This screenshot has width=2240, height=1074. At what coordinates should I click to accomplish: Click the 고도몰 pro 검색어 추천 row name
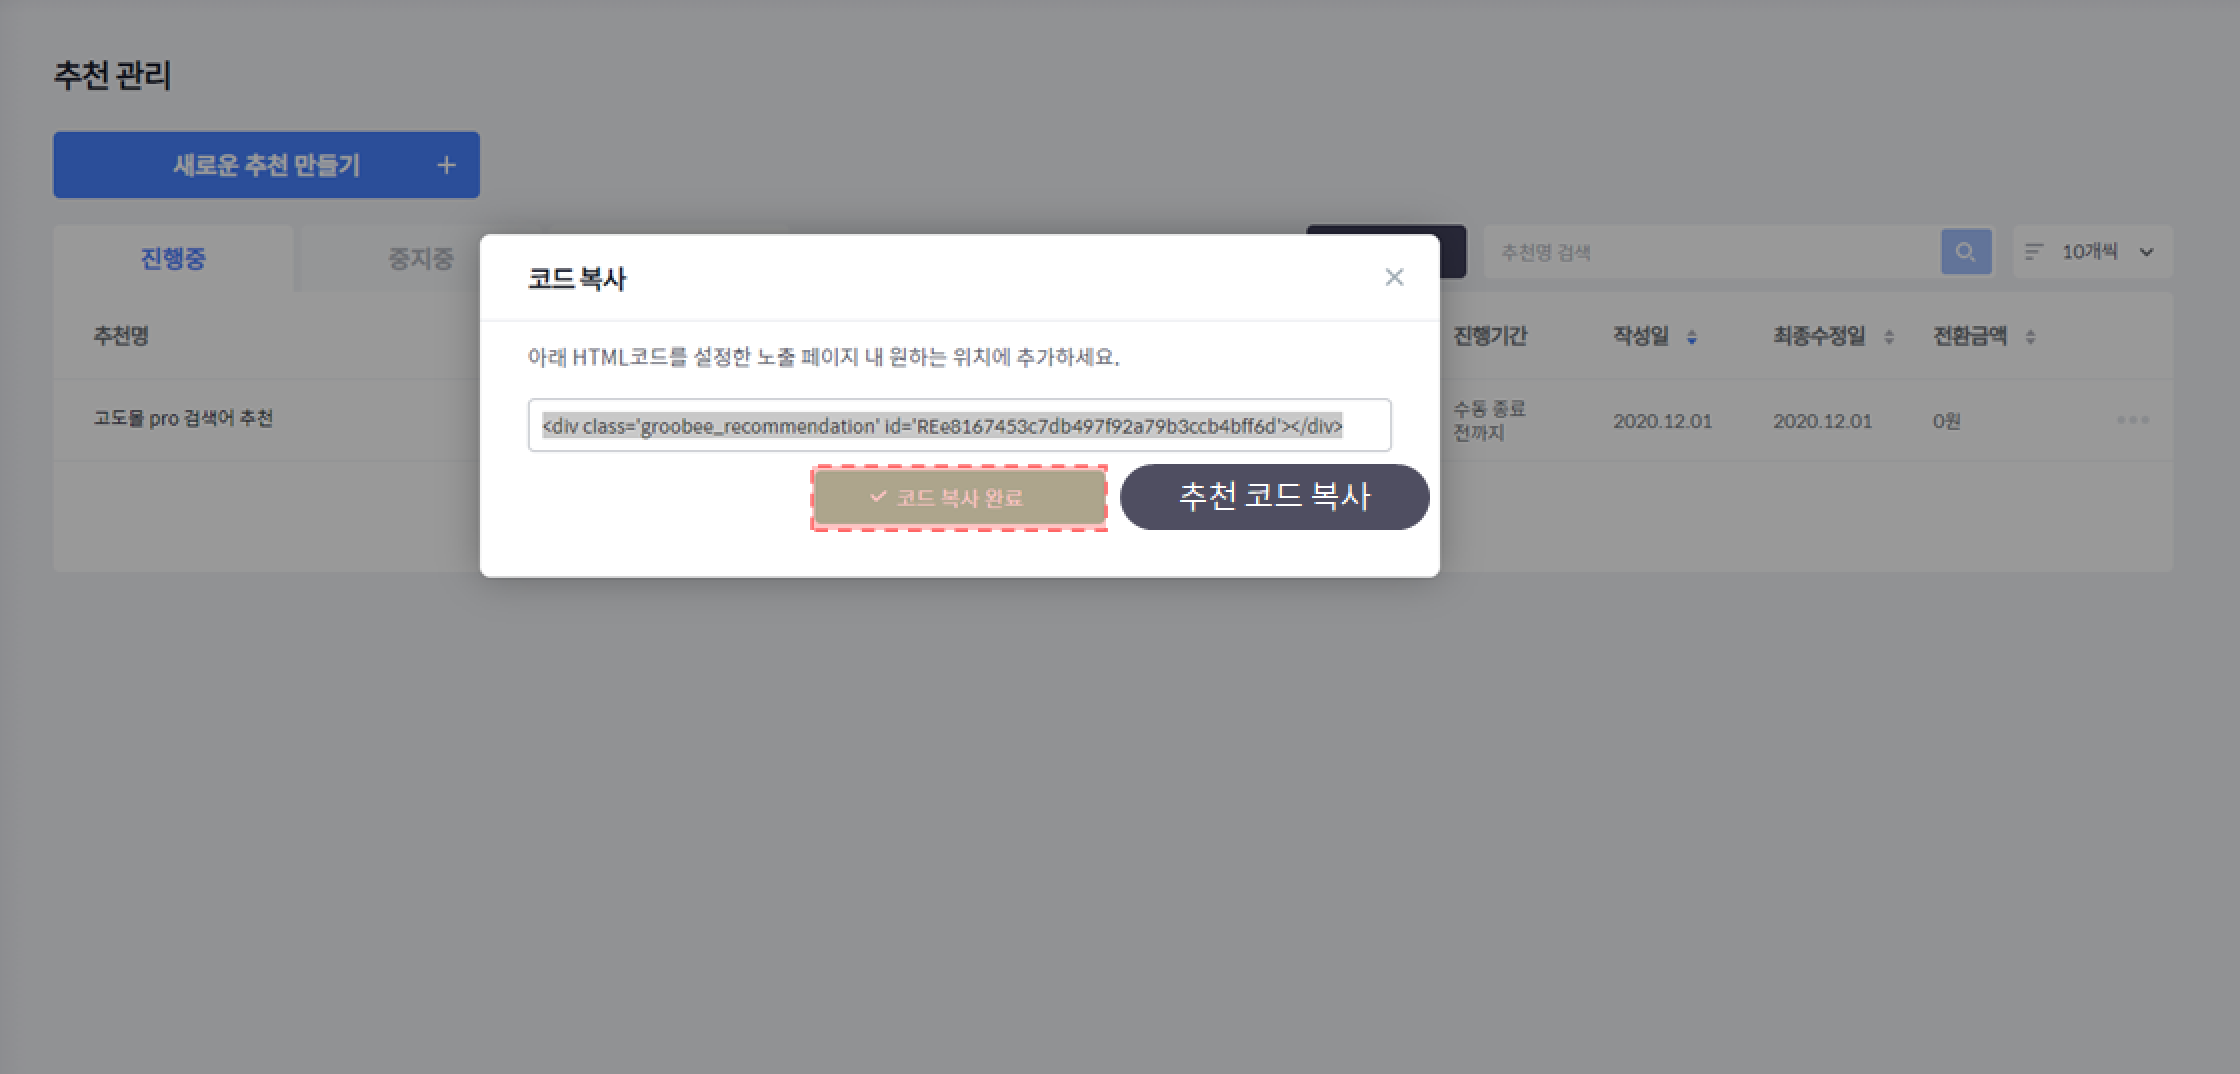(183, 418)
